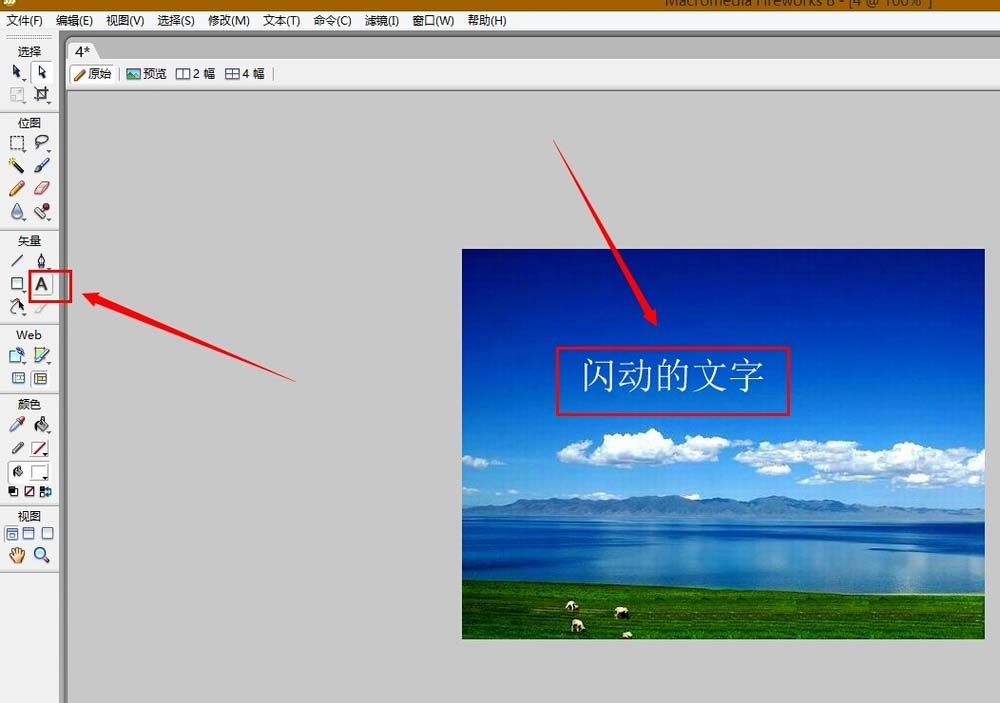Show slices and hotspots
This screenshot has height=703, width=1000.
pyautogui.click(x=40, y=378)
